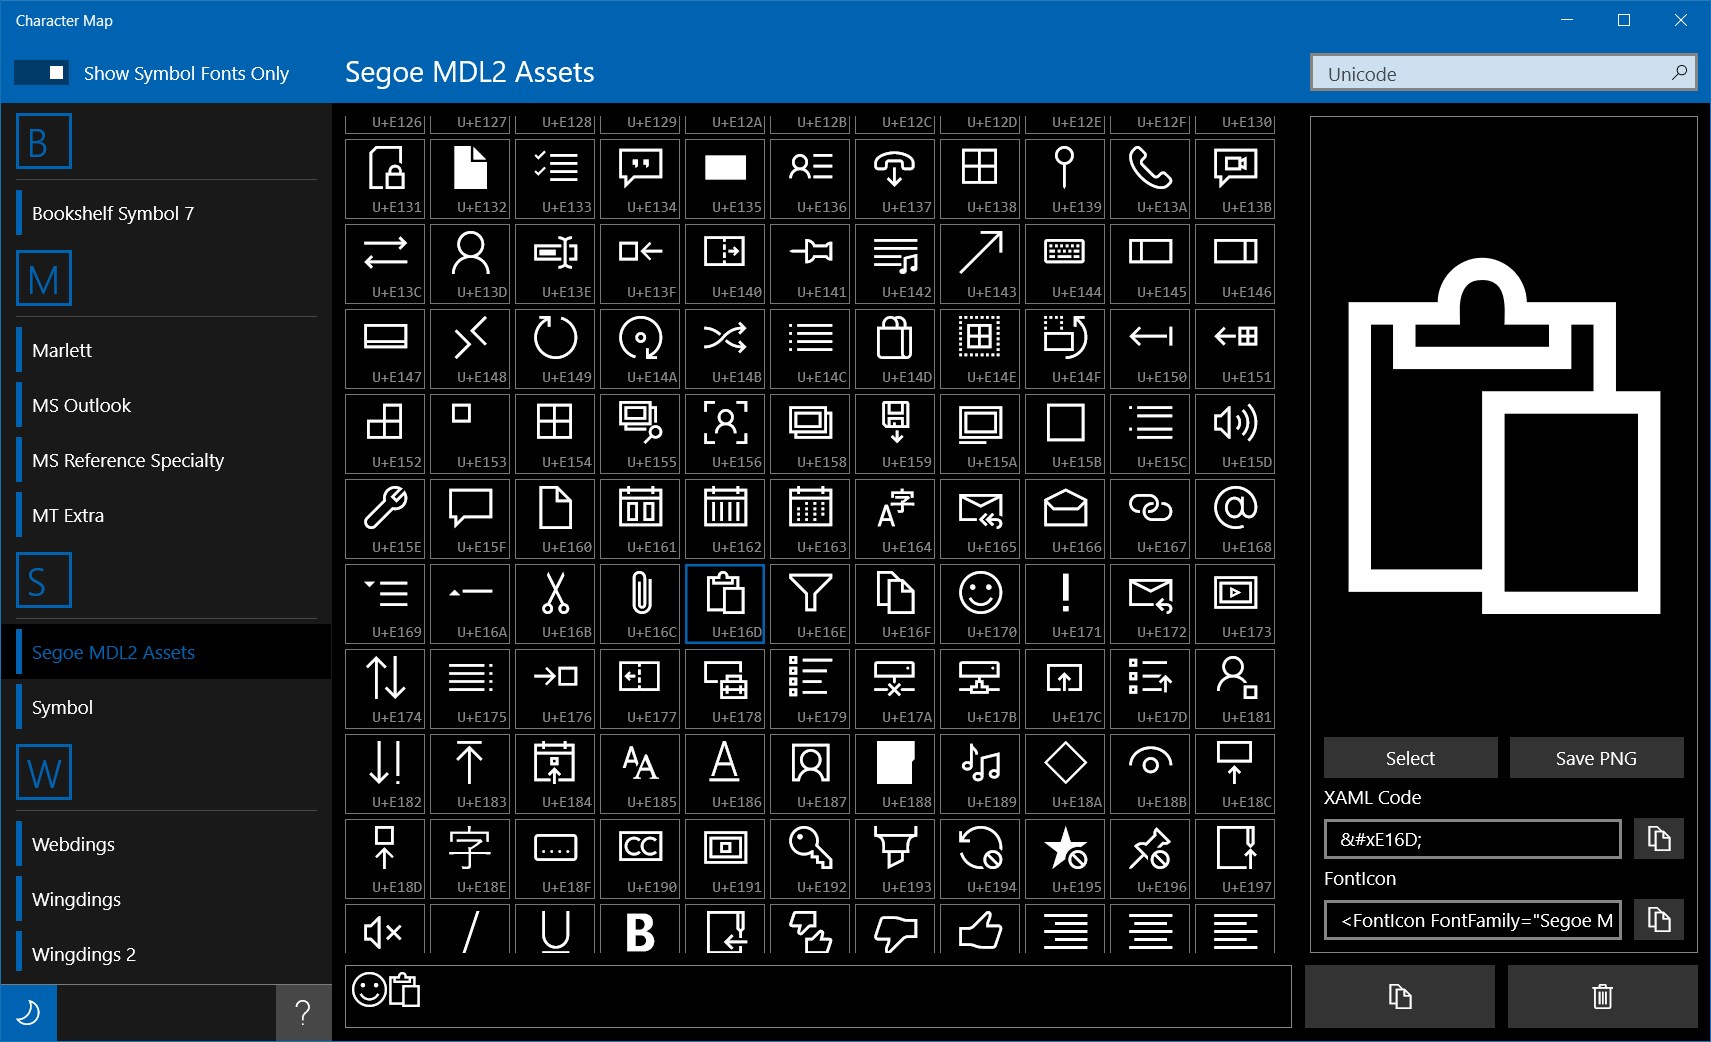Choose the Marlett font
Screen dimensions: 1711x1042
167,350
